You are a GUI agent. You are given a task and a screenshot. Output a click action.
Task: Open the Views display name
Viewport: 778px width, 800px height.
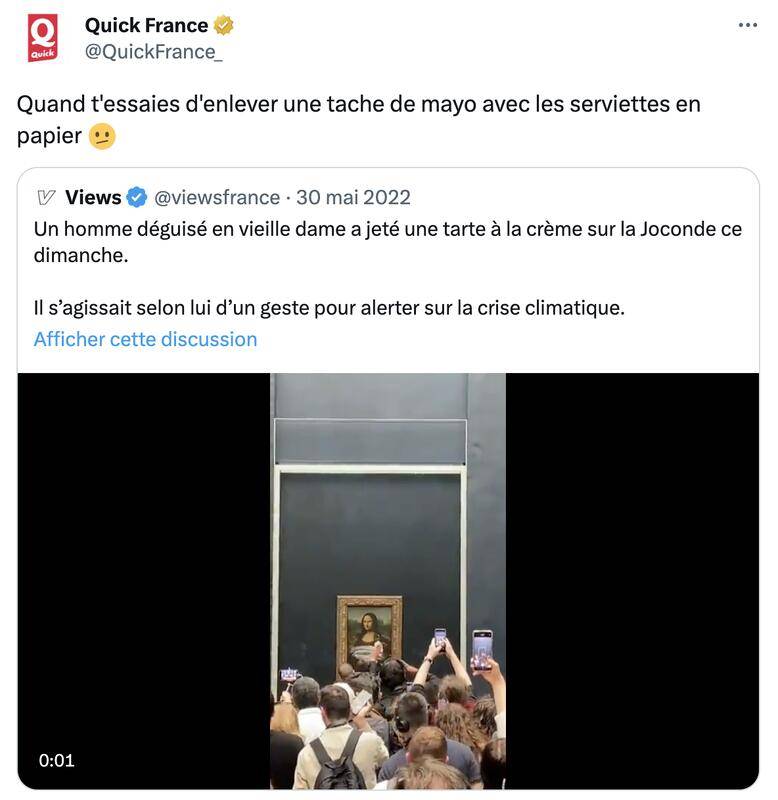point(93,197)
